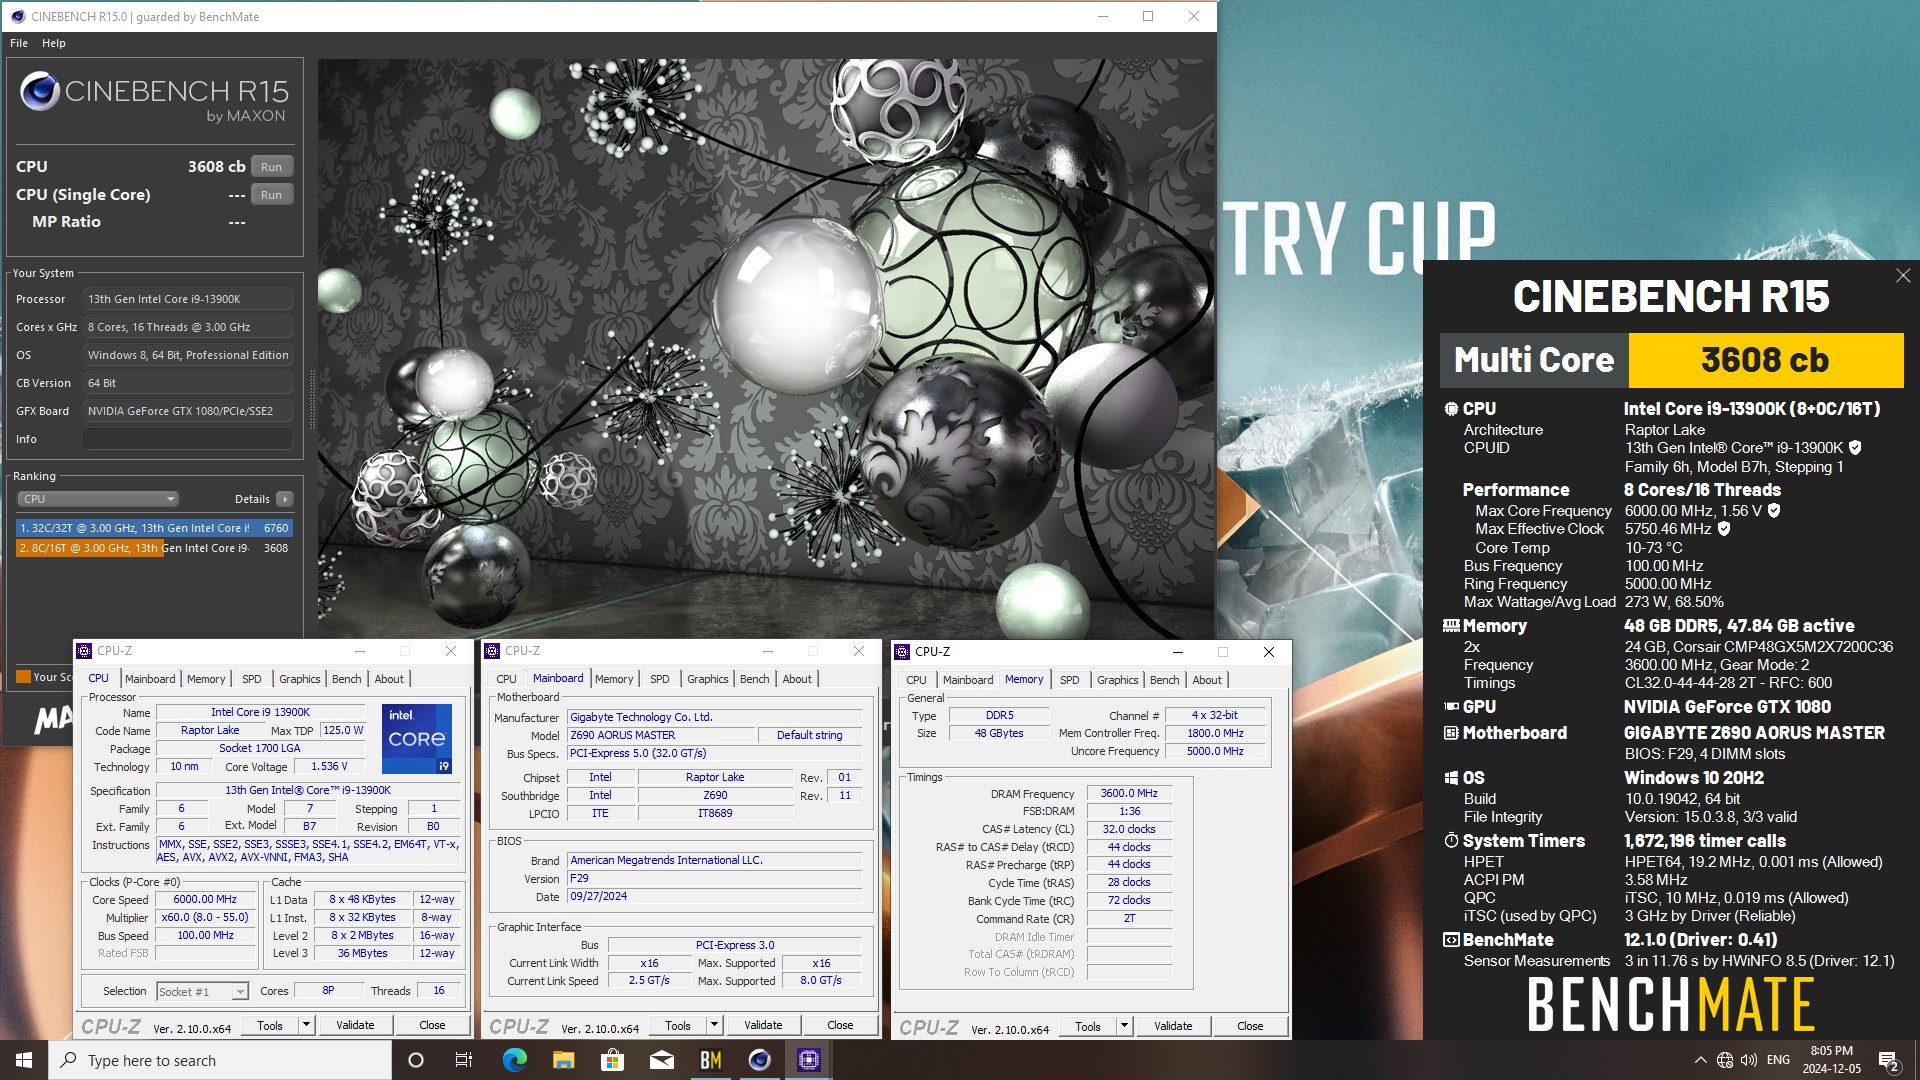1920x1080 pixels.
Task: Expand Tools arrow in first CPU-Z window
Action: click(306, 1025)
